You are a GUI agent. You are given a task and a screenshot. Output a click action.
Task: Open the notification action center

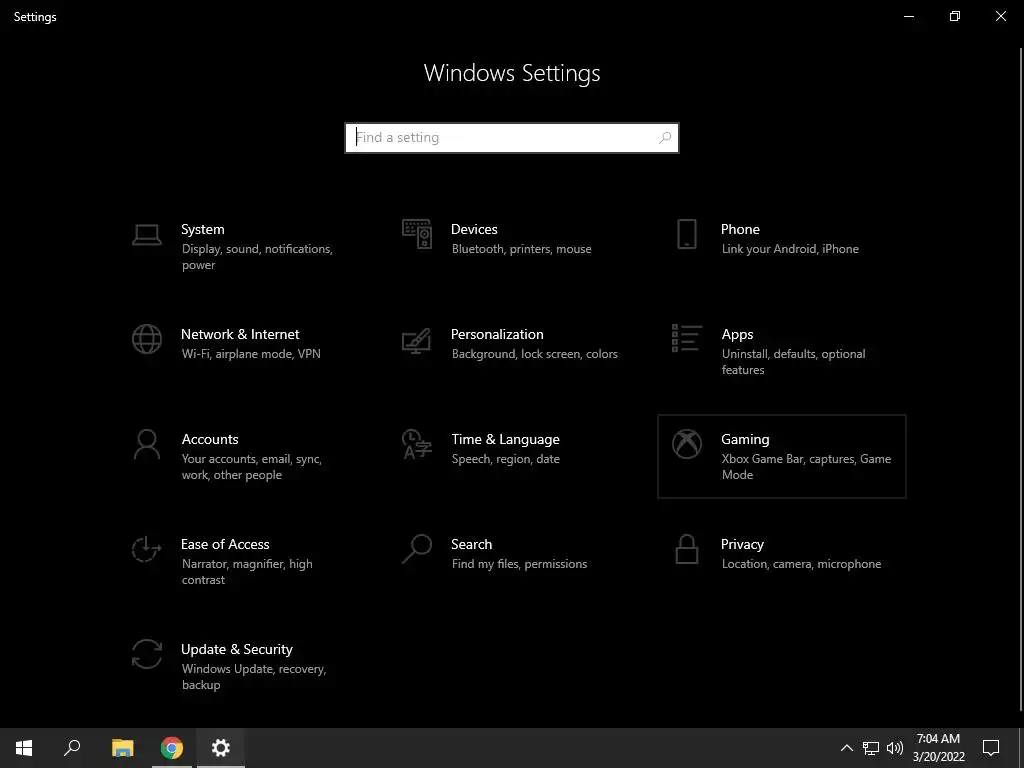click(x=991, y=748)
